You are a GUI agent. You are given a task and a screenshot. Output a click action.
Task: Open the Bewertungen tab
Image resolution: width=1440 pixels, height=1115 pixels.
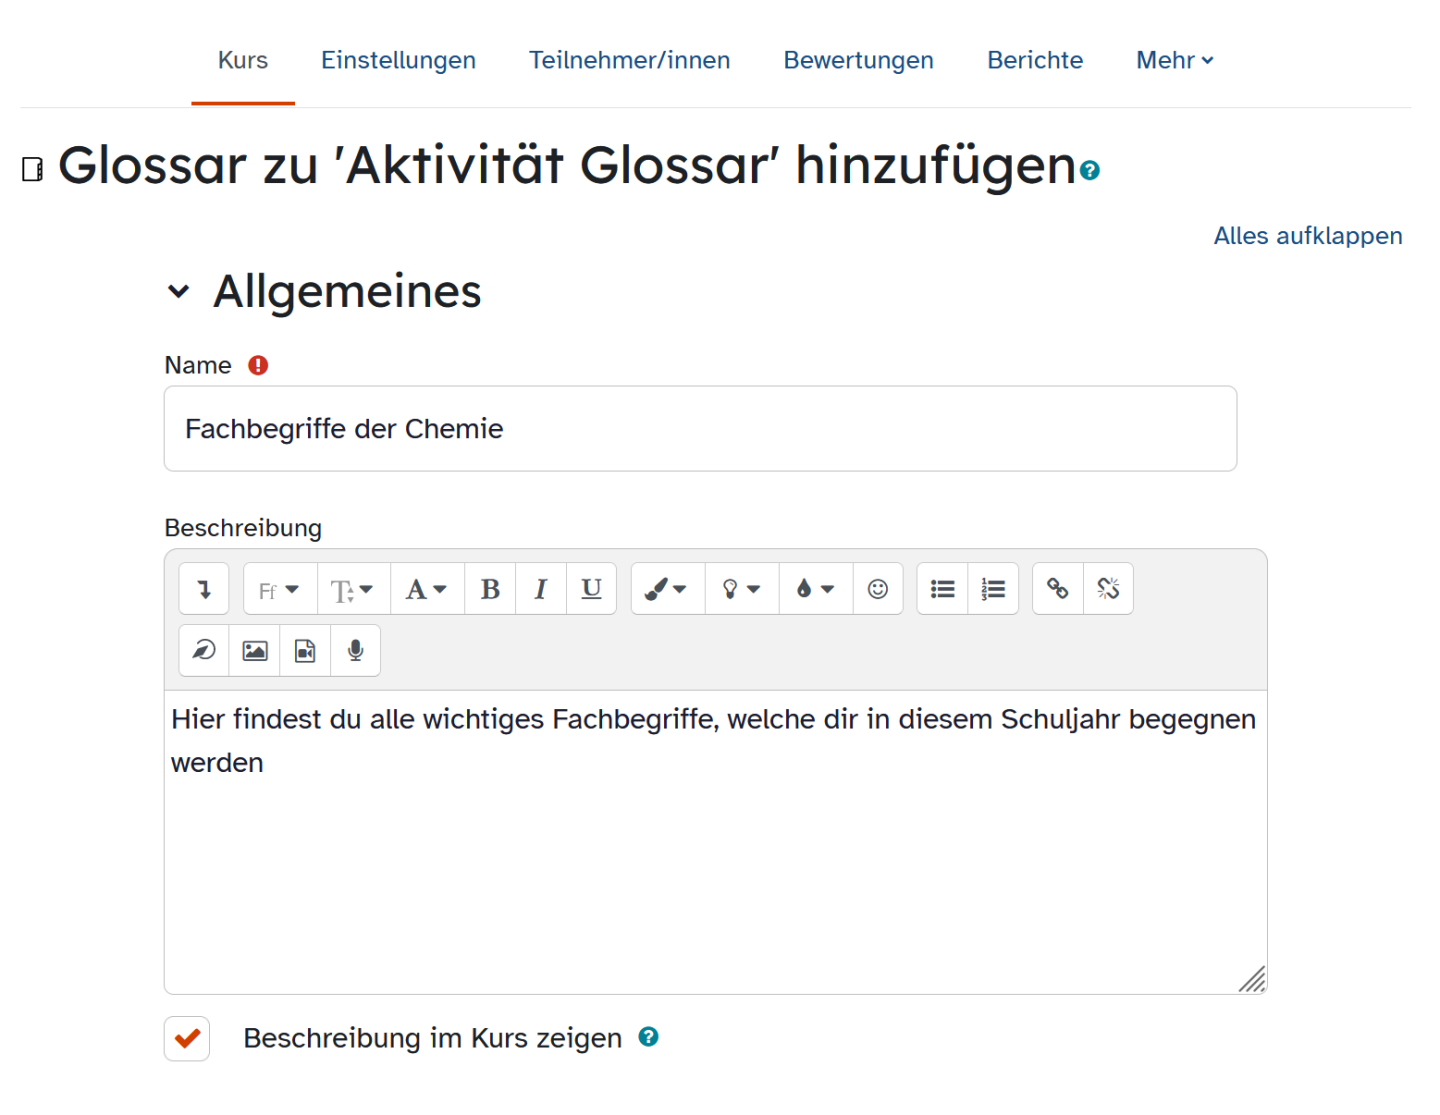coord(858,60)
